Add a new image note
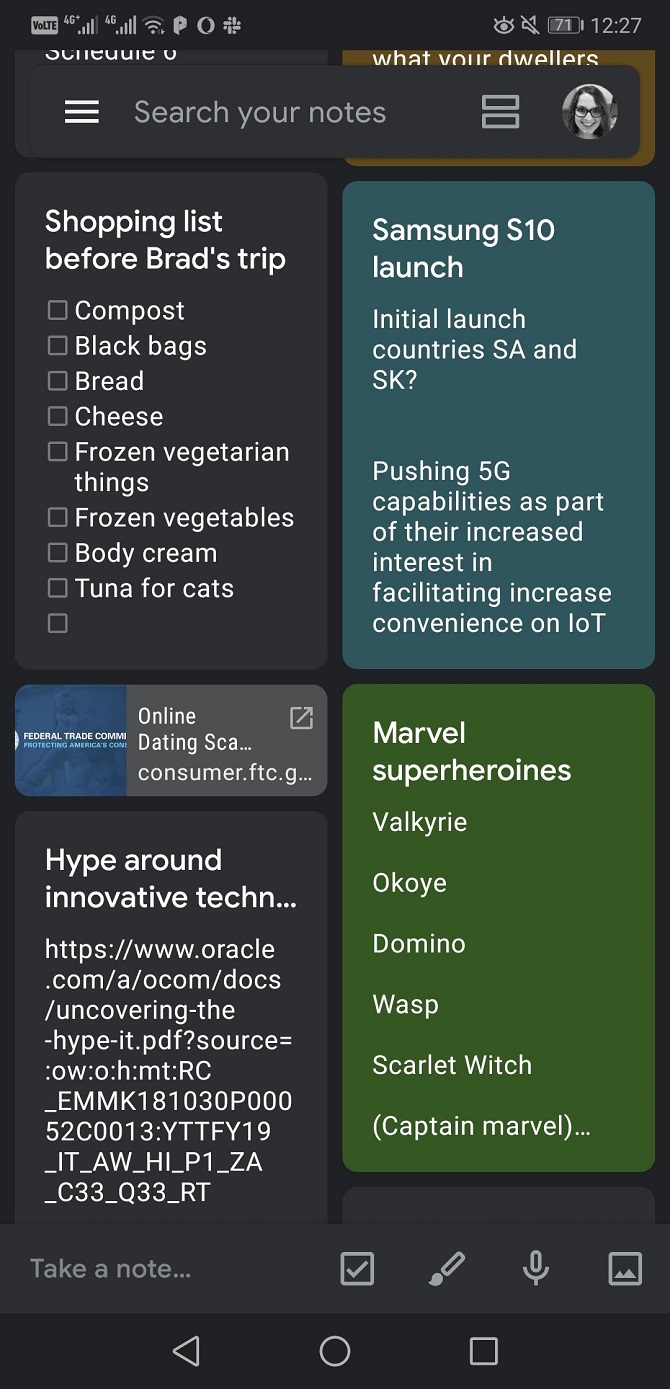670x1389 pixels. [625, 1269]
